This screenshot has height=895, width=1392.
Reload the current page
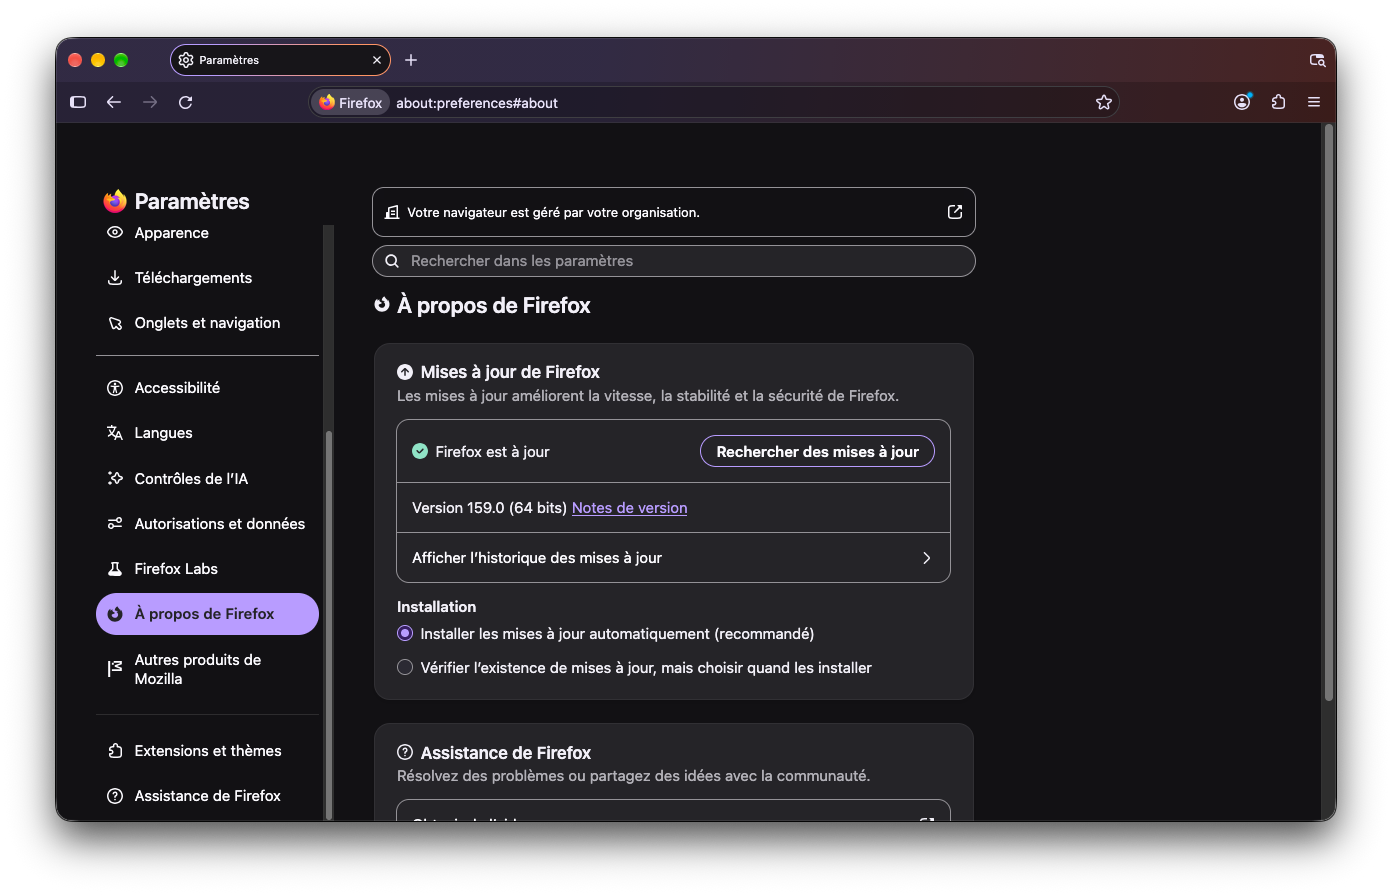click(186, 102)
